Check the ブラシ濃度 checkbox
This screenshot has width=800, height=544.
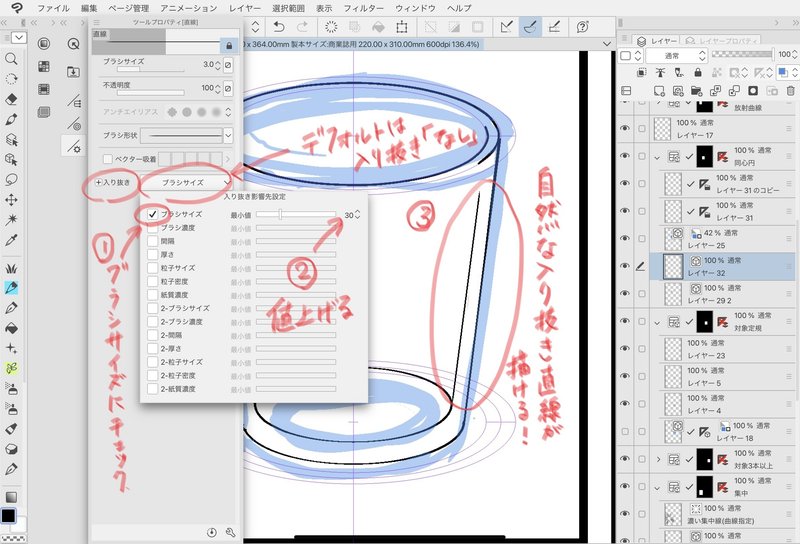pyautogui.click(x=152, y=228)
